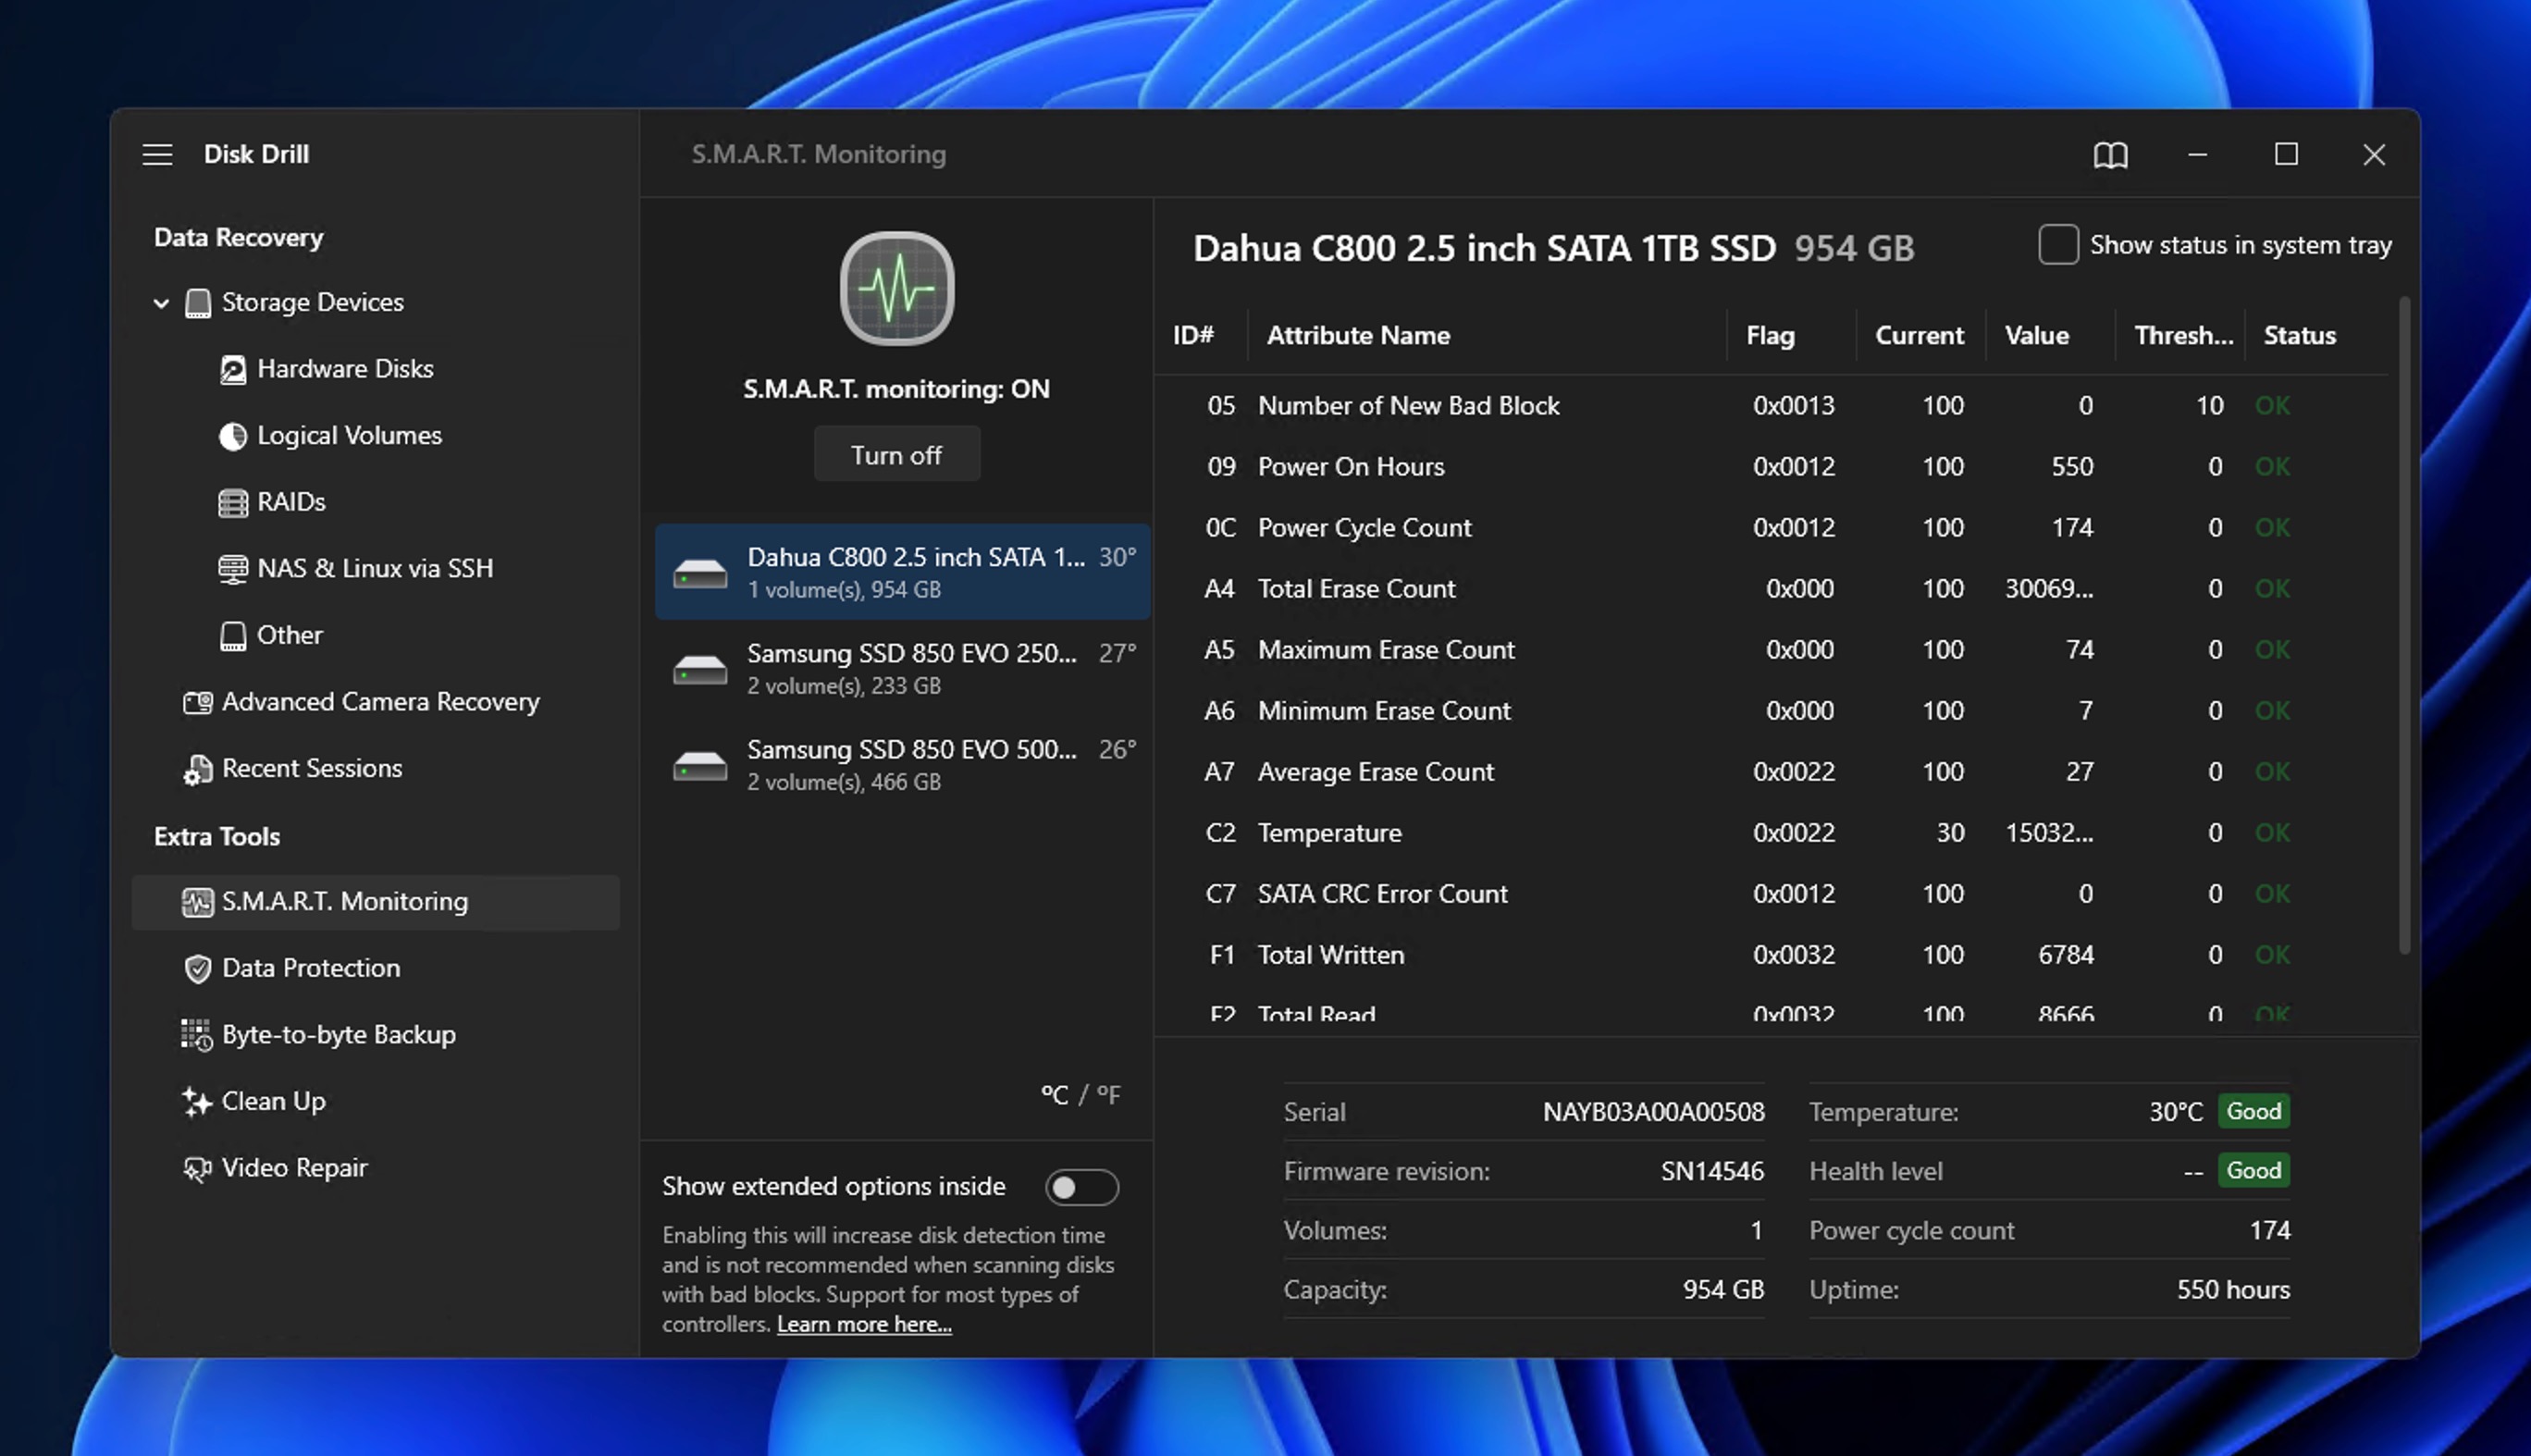This screenshot has width=2531, height=1456.
Task: Minimize the Disk Drill window
Action: pos(2197,155)
